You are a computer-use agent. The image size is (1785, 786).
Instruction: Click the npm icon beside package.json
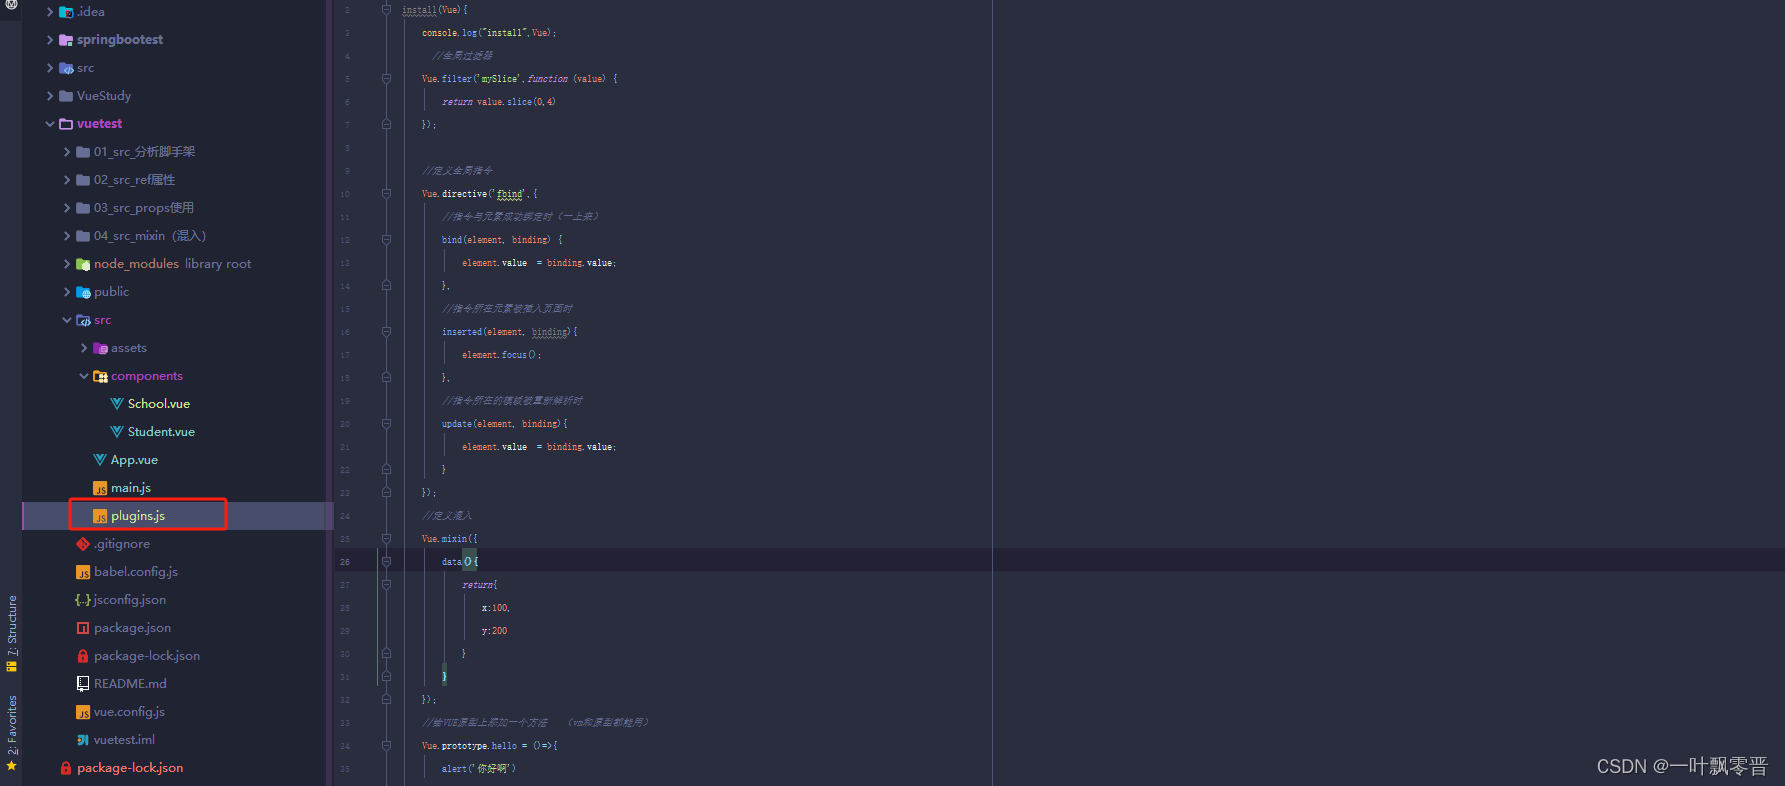[83, 628]
